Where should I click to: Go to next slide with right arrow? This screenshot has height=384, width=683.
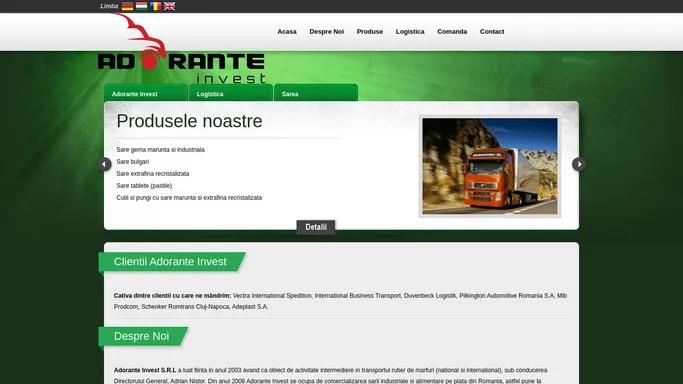coord(578,164)
